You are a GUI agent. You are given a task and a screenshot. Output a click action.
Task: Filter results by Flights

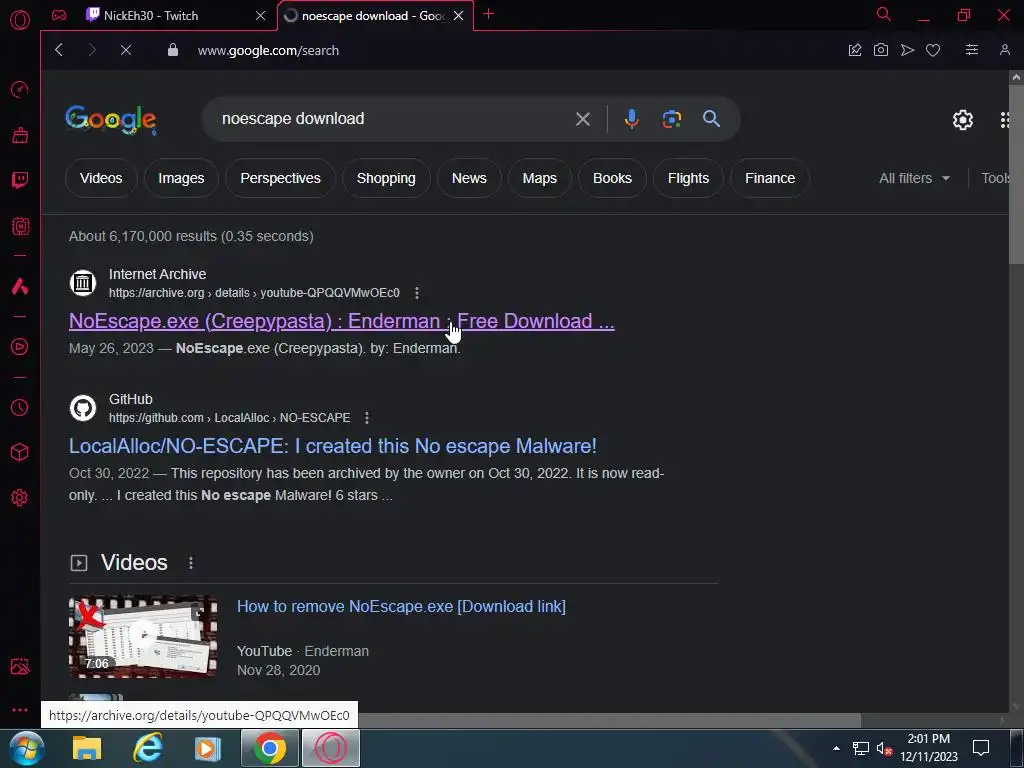pos(688,178)
